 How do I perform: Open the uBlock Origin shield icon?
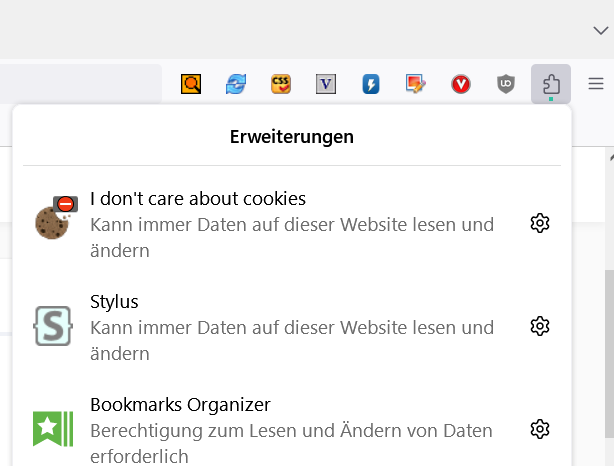(506, 84)
